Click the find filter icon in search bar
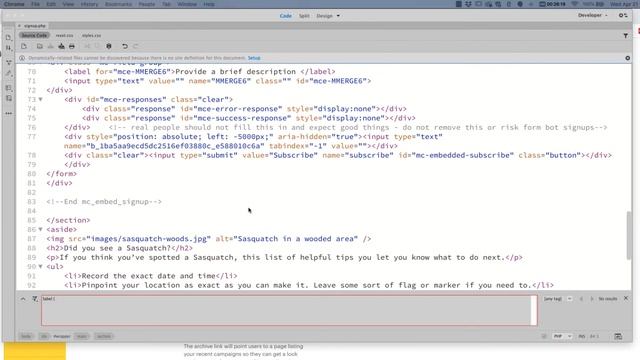This screenshot has height=360, width=640. click(35, 299)
